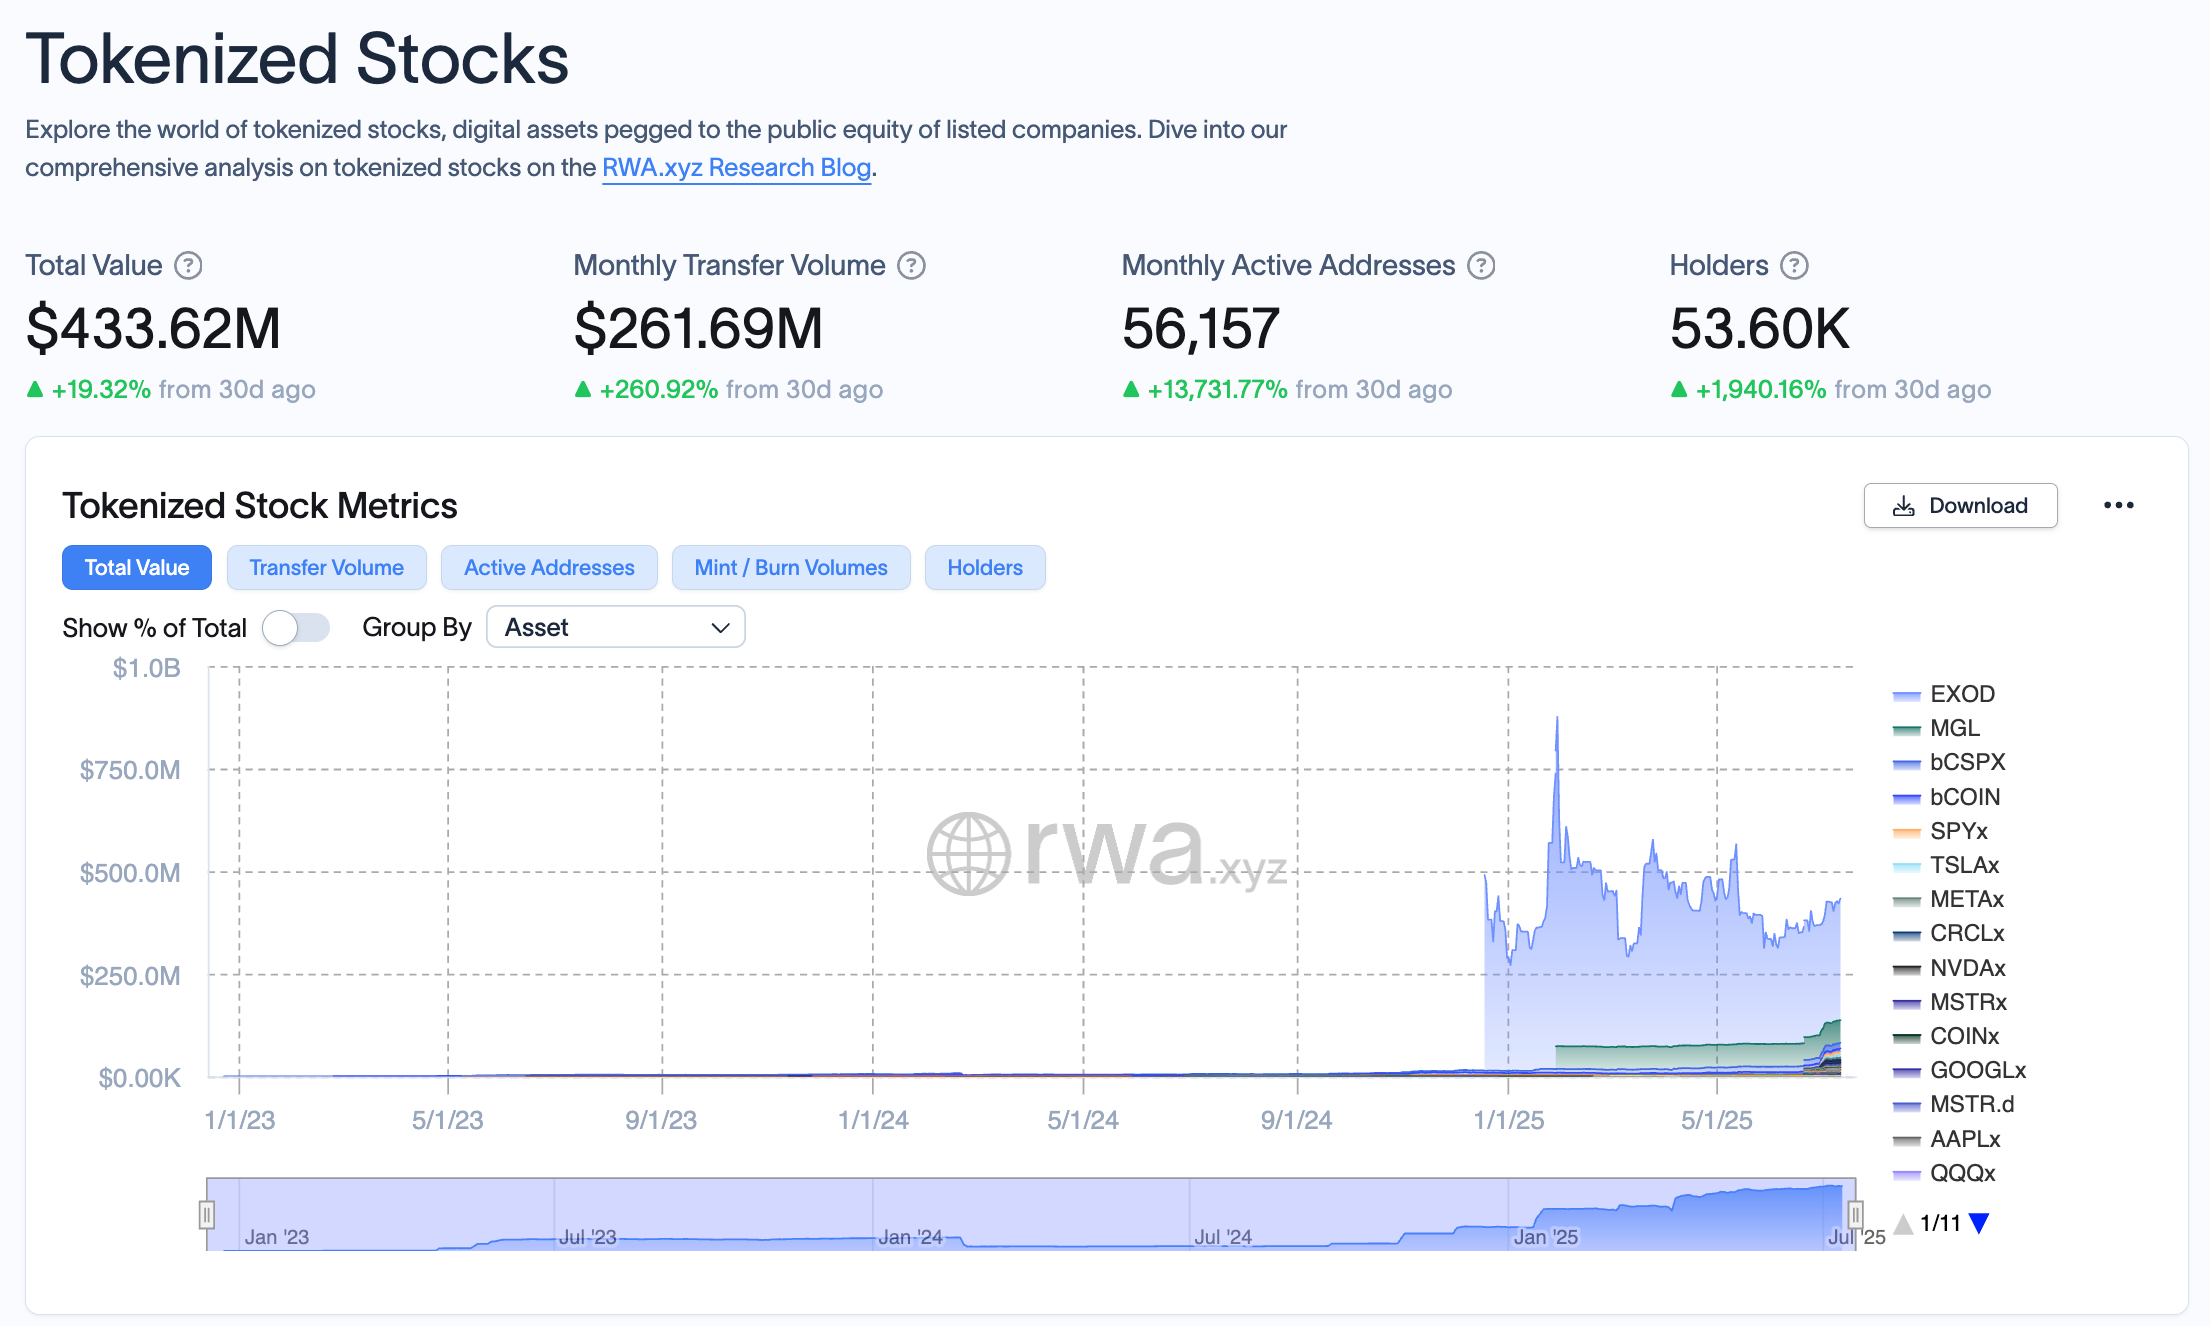Switch to the Transfer Volume tab

[326, 567]
